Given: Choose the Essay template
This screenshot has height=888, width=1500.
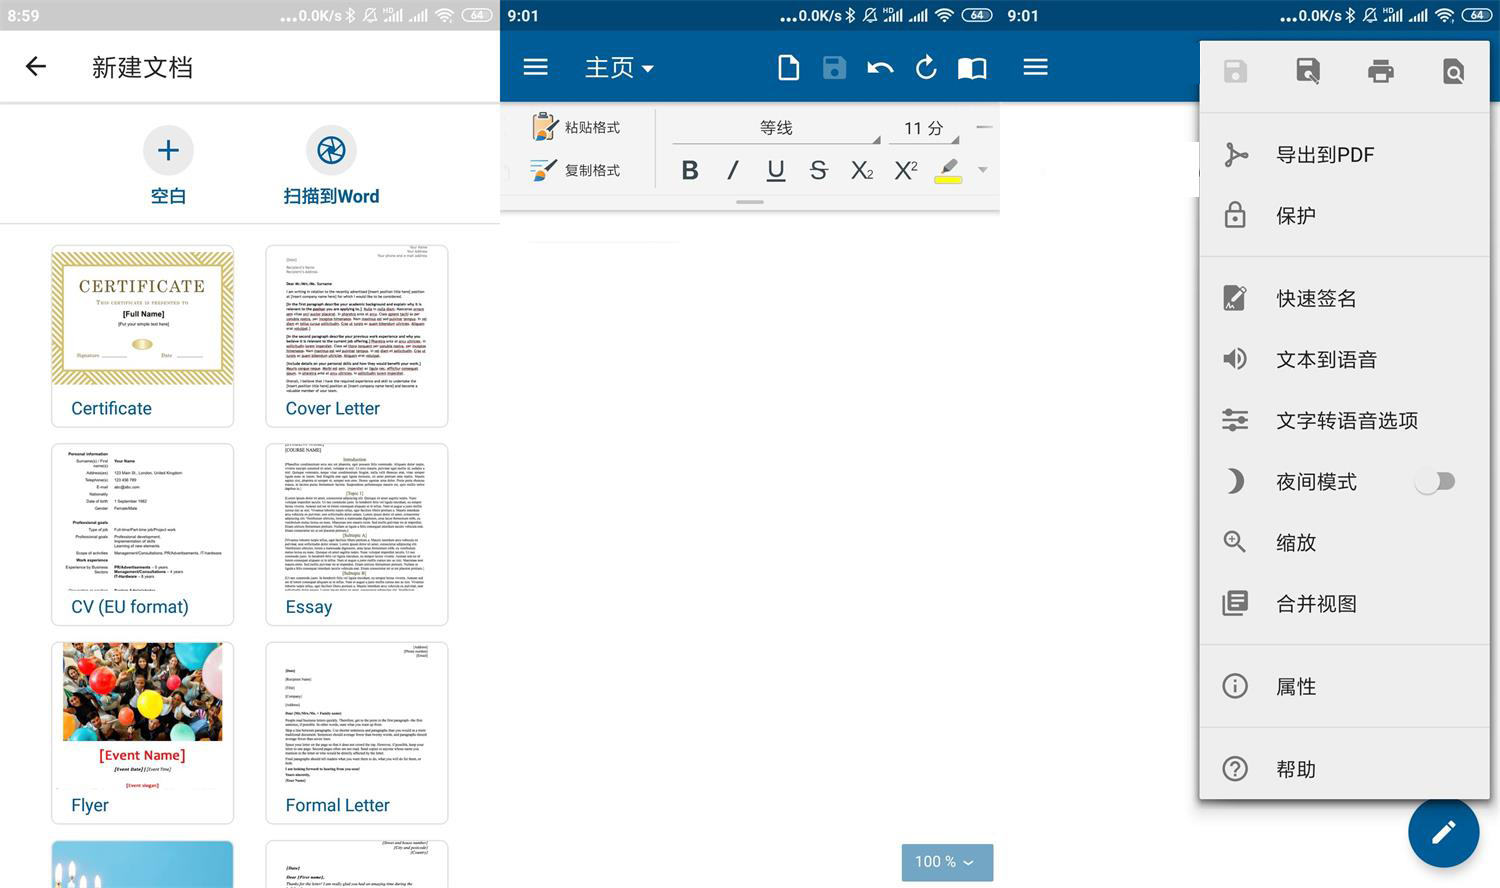Looking at the screenshot, I should 356,534.
